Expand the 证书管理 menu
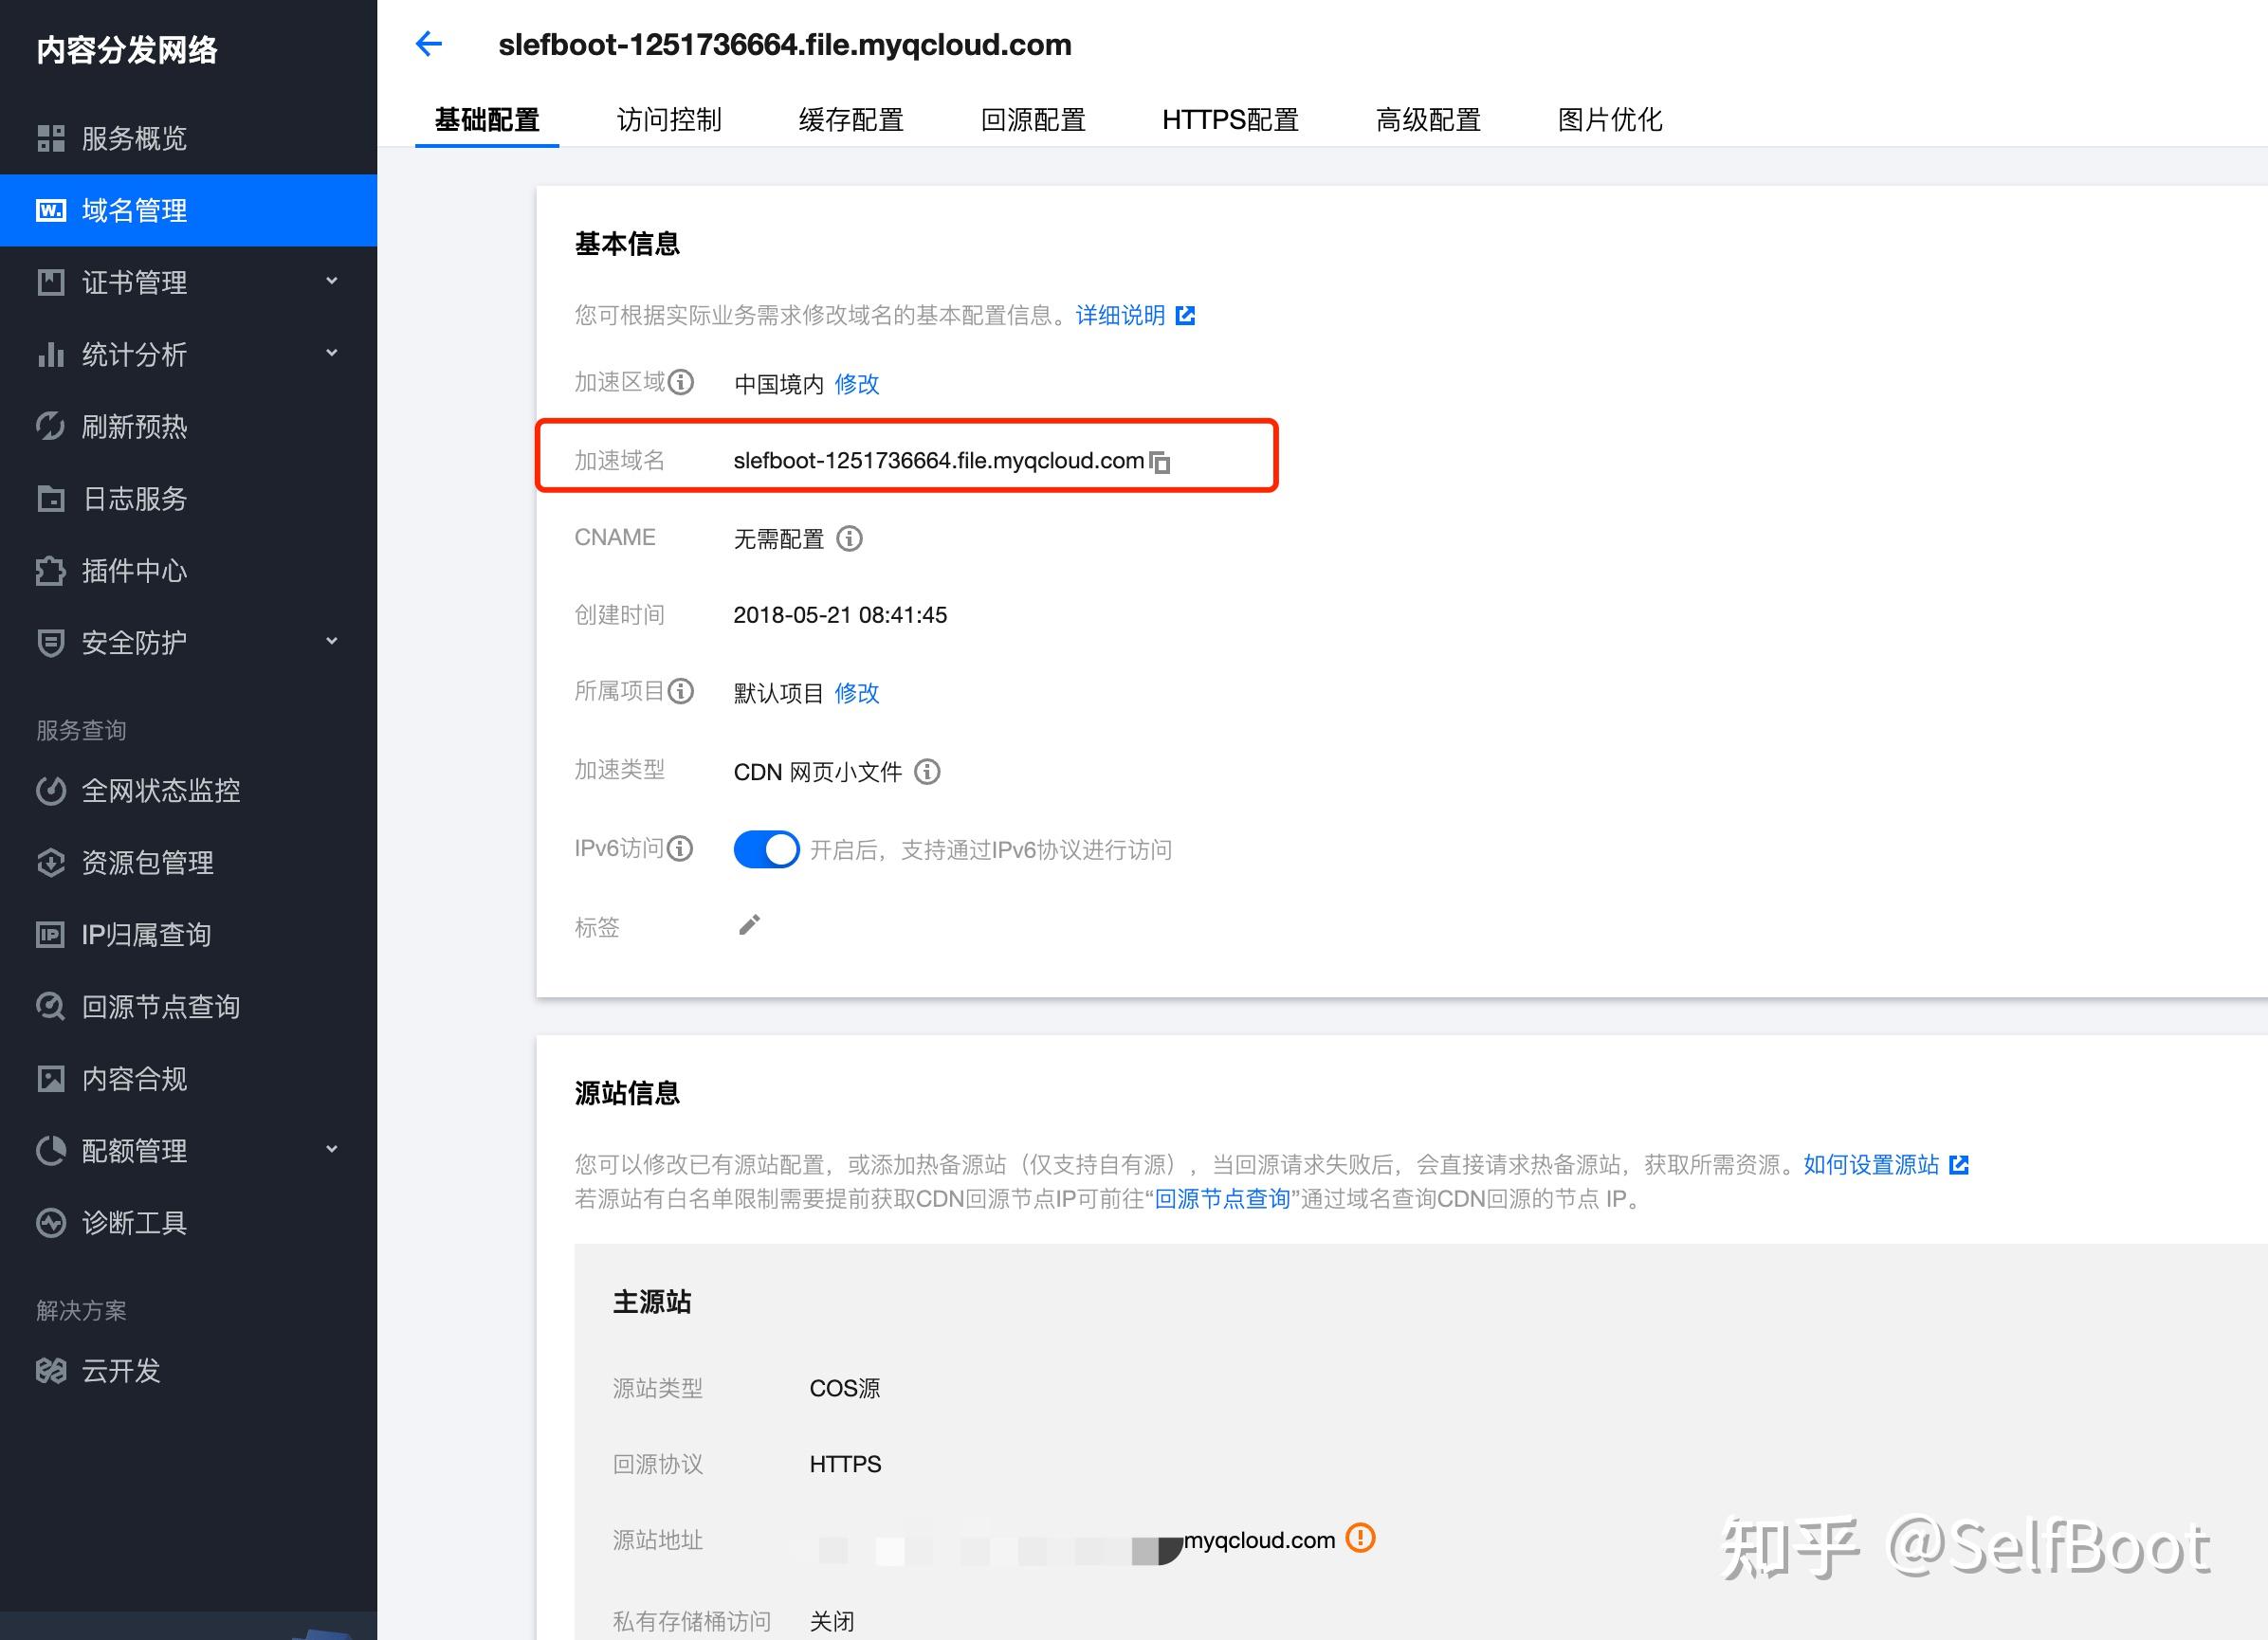Image resolution: width=2268 pixels, height=1640 pixels. [x=332, y=282]
